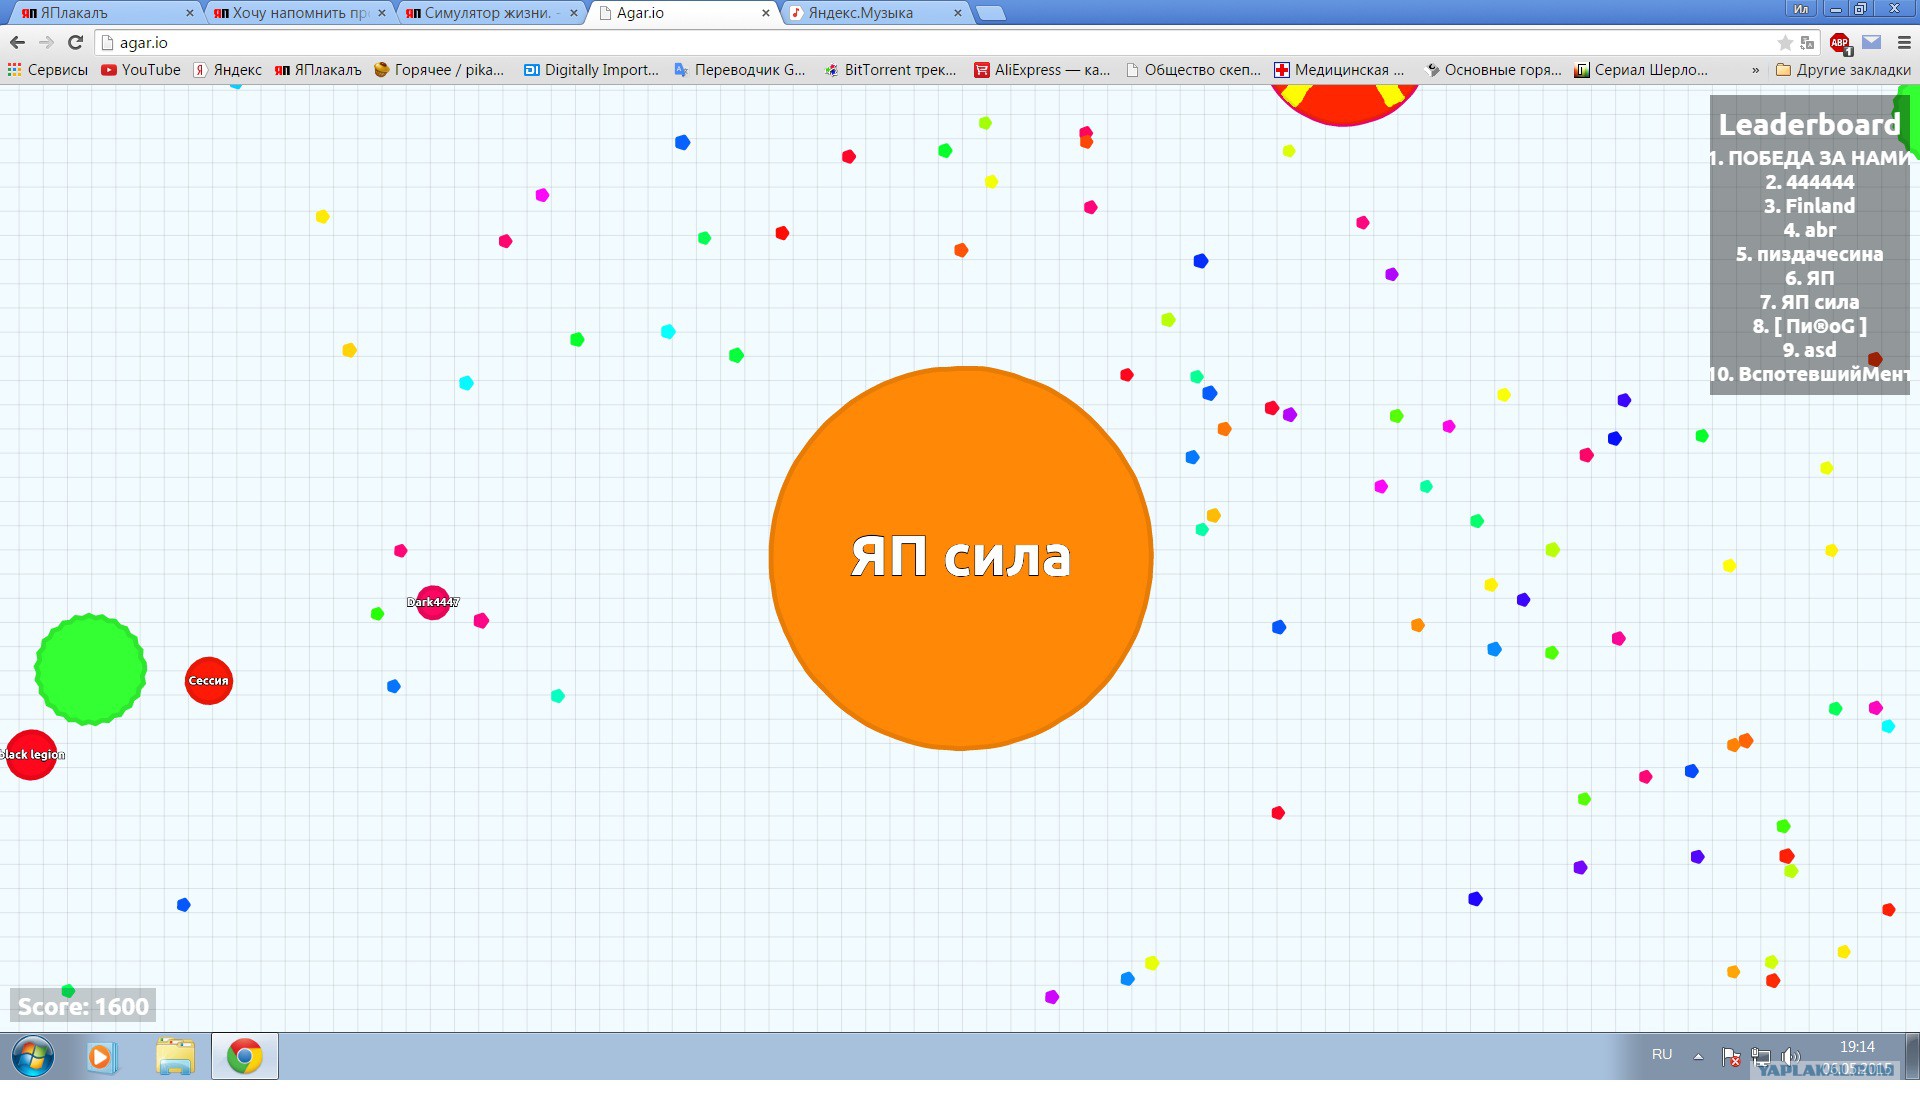Reload the agar.io page
This screenshot has width=1920, height=1100.
[x=75, y=42]
